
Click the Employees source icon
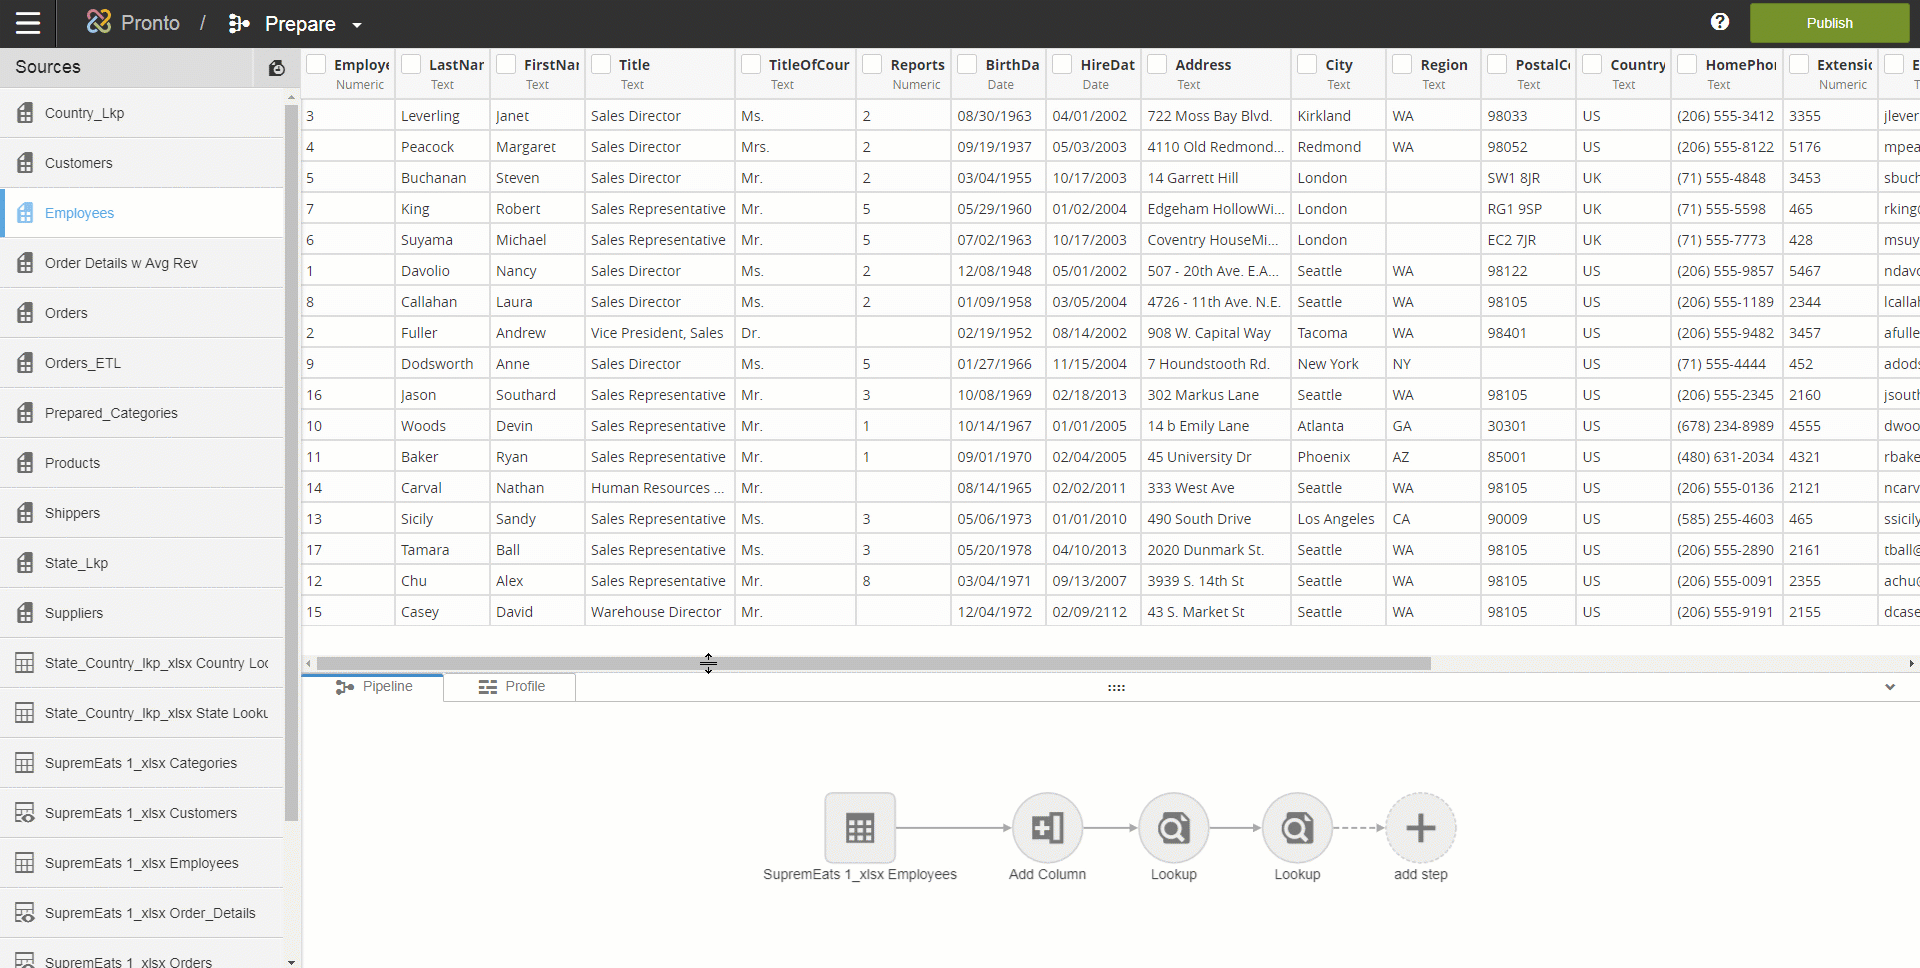[x=25, y=213]
